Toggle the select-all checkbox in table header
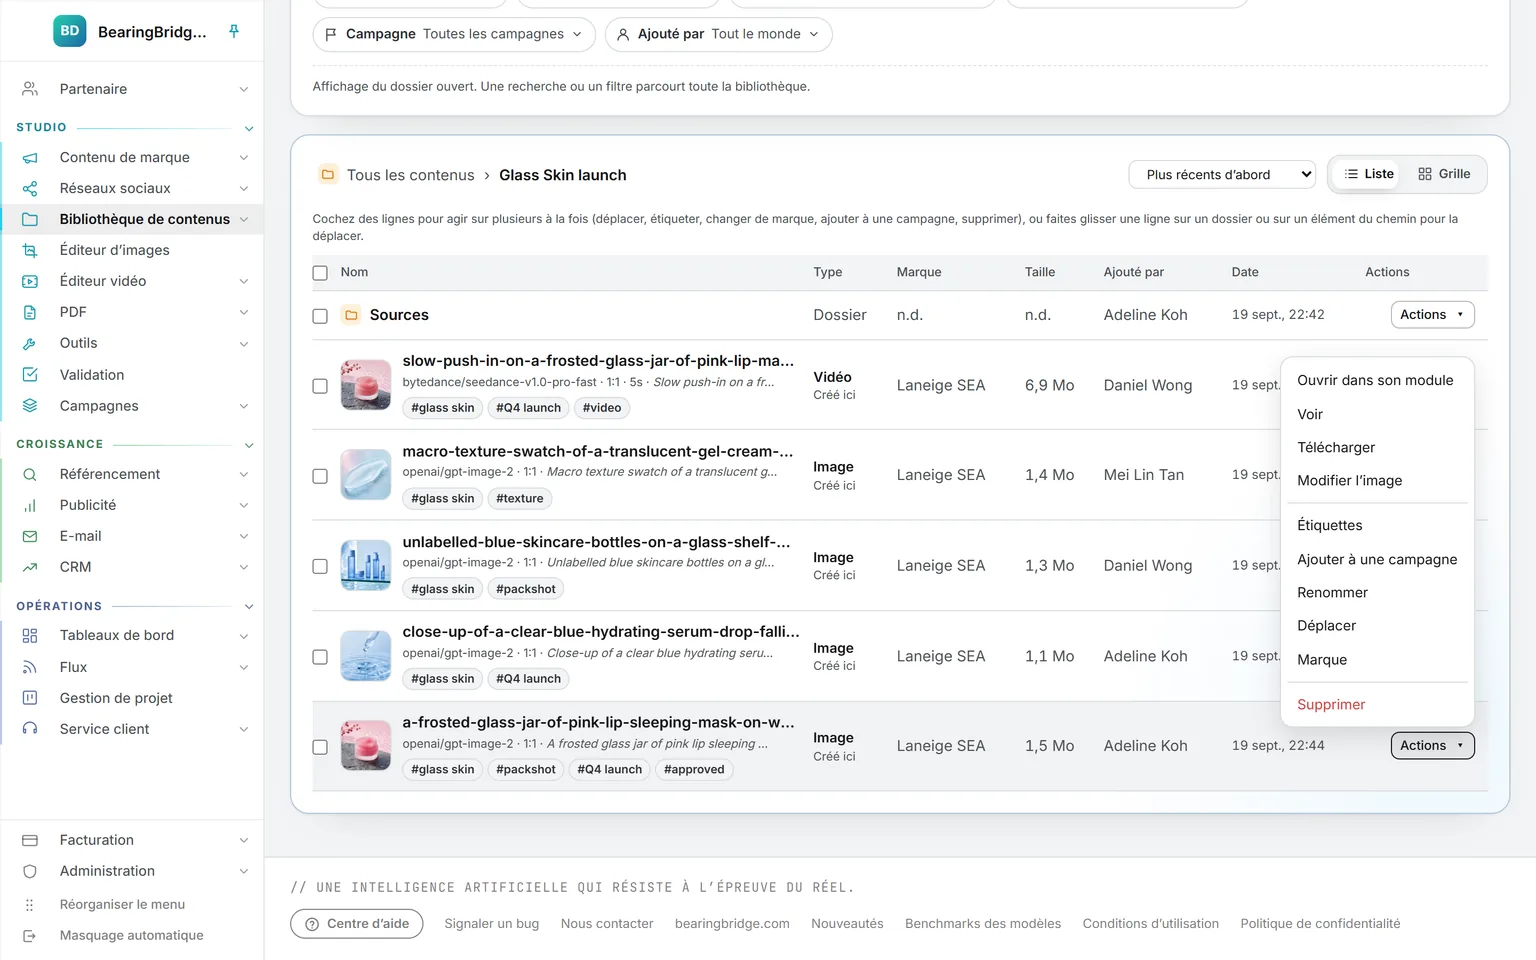This screenshot has width=1536, height=960. pyautogui.click(x=320, y=273)
